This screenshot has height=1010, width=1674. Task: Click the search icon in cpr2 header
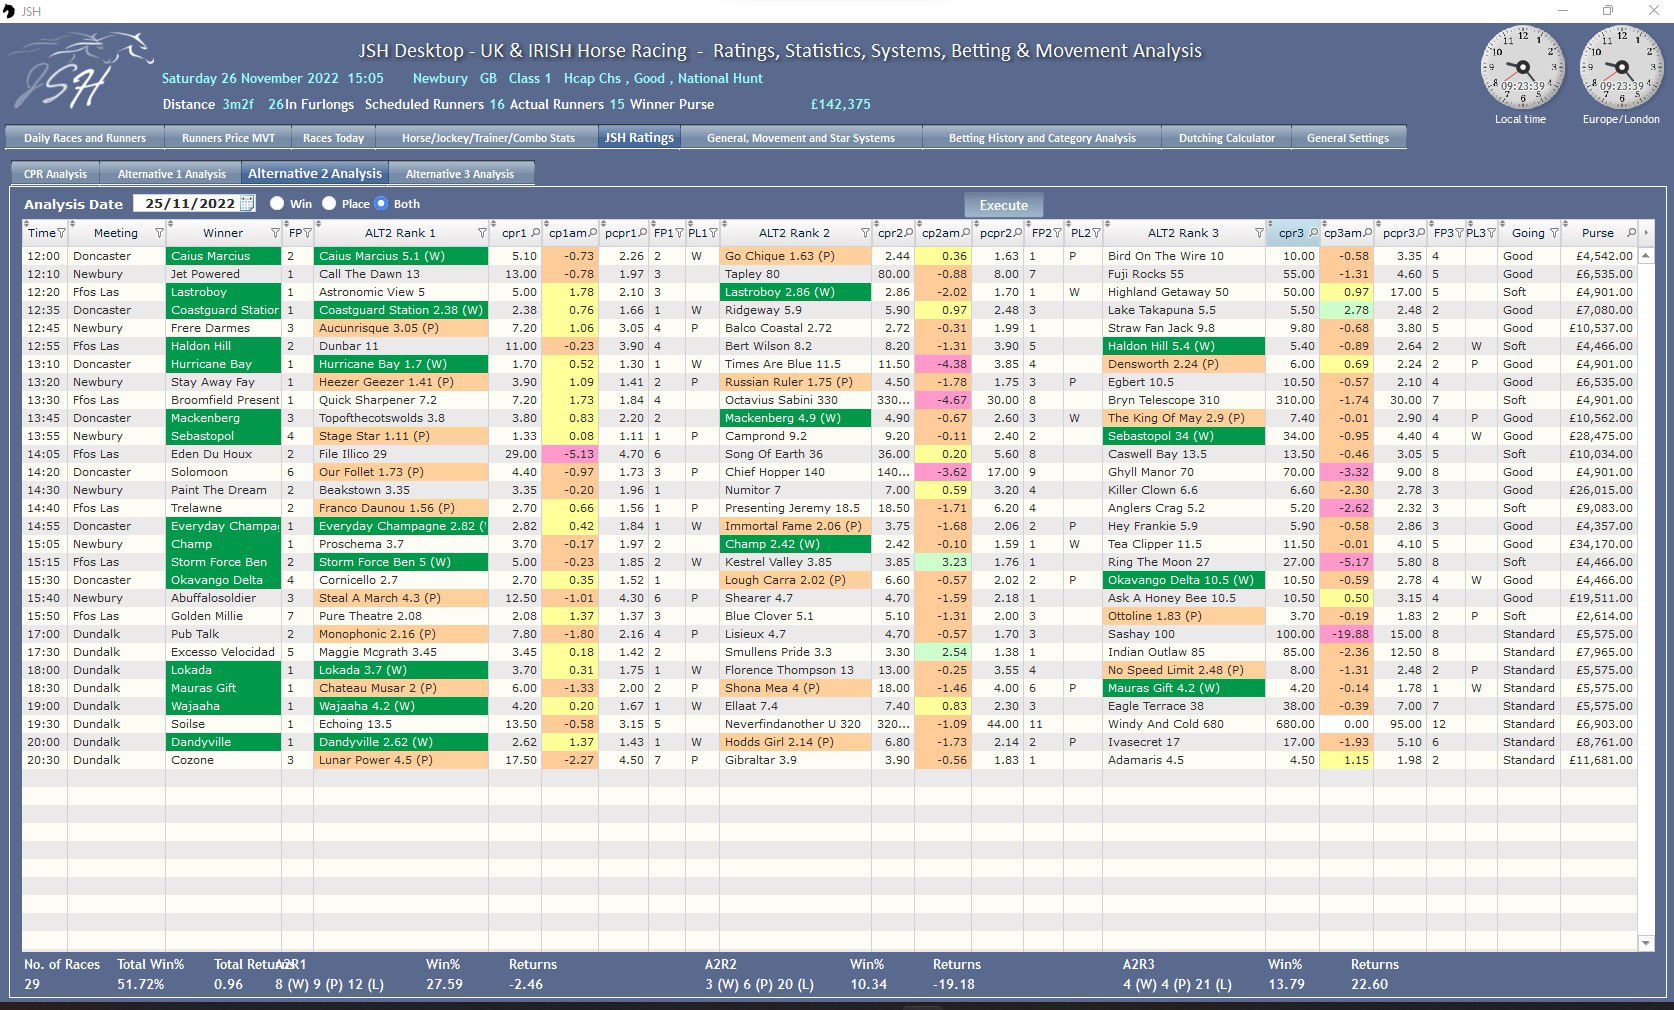point(909,233)
